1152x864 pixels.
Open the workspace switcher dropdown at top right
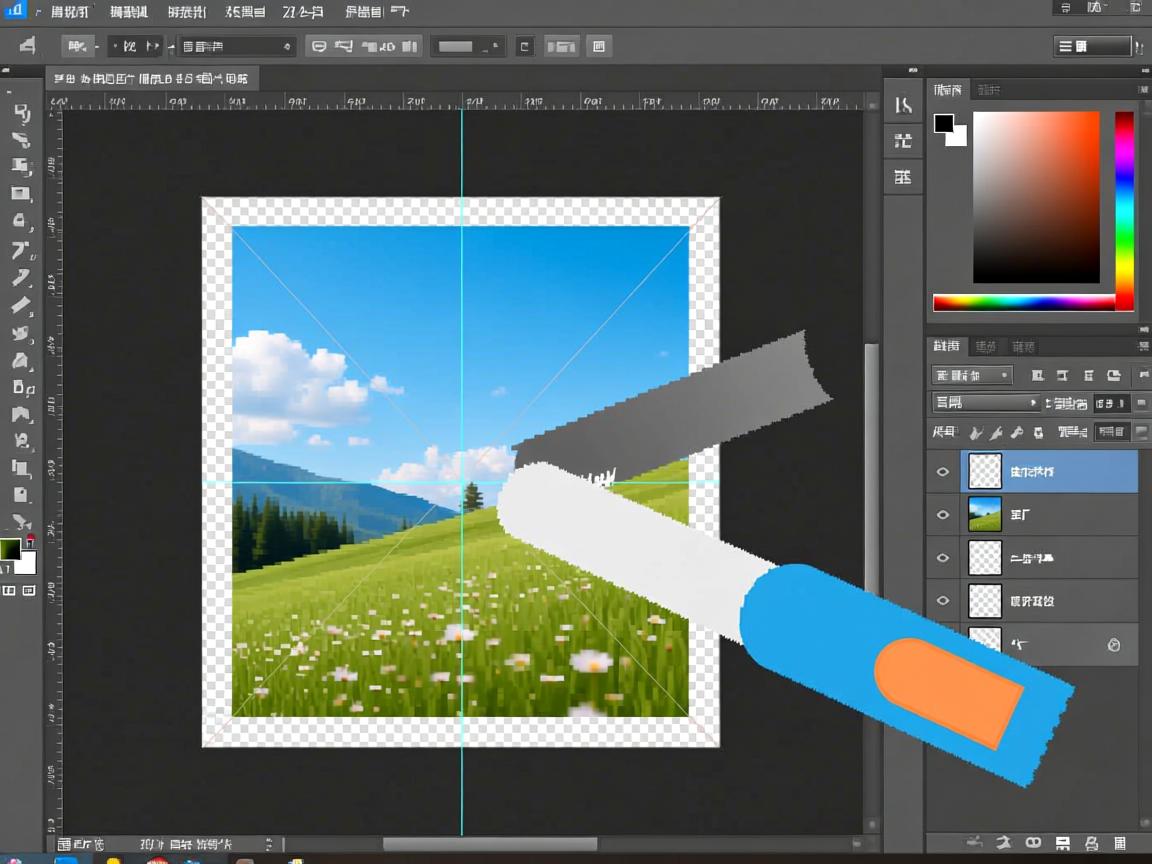(x=1097, y=46)
